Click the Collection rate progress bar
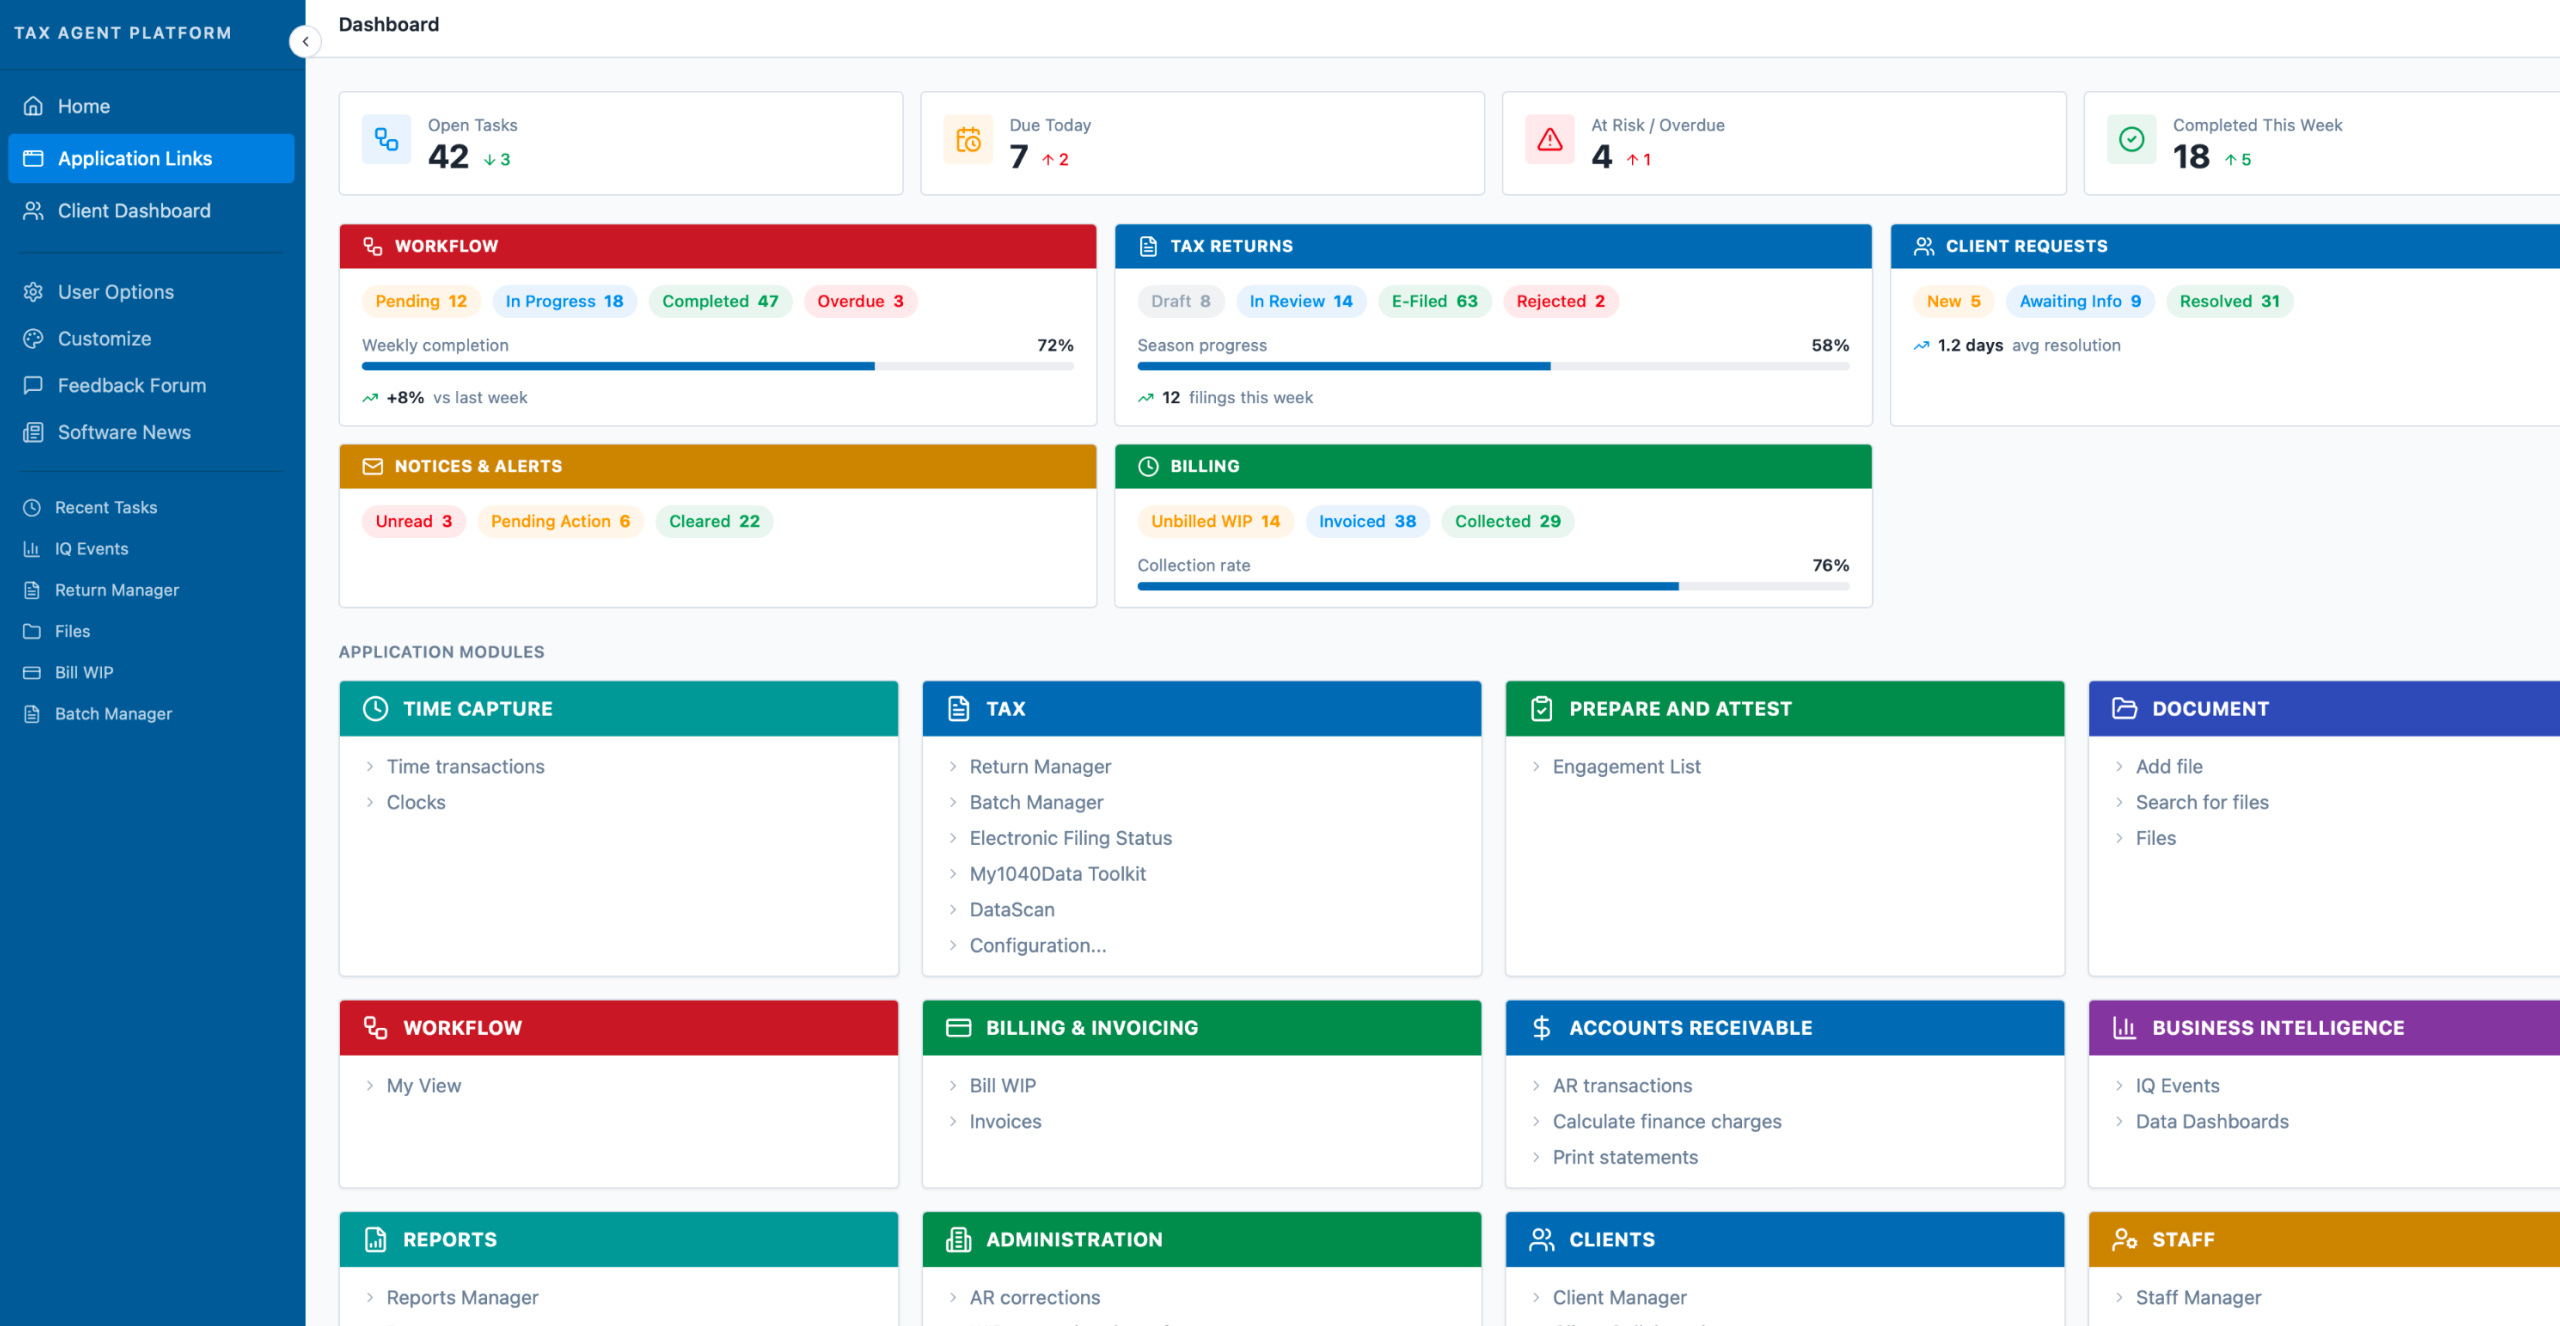This screenshot has height=1326, width=2560. (1493, 587)
